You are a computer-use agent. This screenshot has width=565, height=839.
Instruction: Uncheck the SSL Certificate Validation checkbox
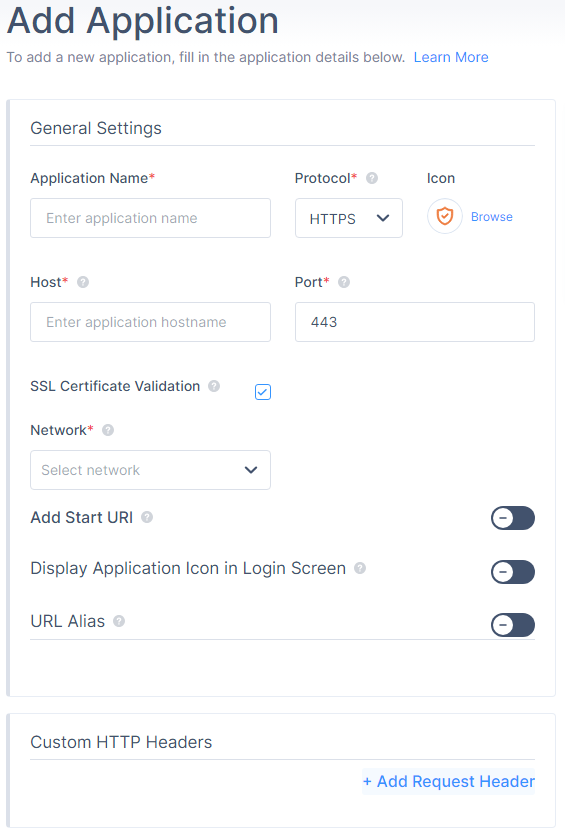click(263, 392)
